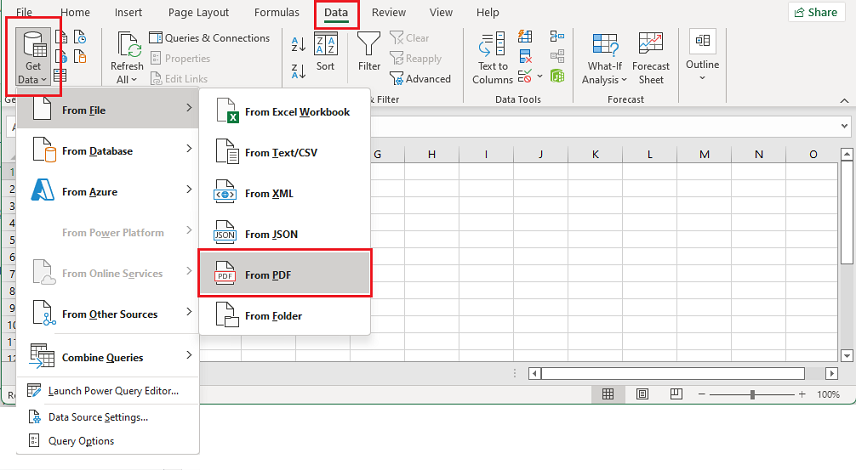Expand the From Azure submenu
This screenshot has height=470, width=856.
(x=108, y=192)
